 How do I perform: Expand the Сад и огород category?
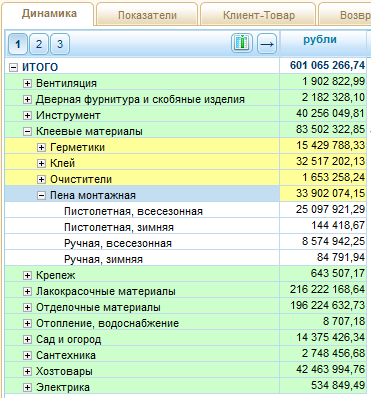click(x=27, y=339)
